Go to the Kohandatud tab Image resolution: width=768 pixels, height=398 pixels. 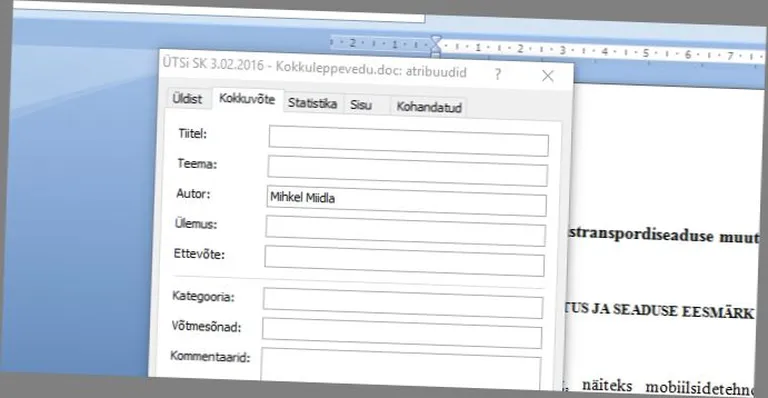pyautogui.click(x=429, y=107)
